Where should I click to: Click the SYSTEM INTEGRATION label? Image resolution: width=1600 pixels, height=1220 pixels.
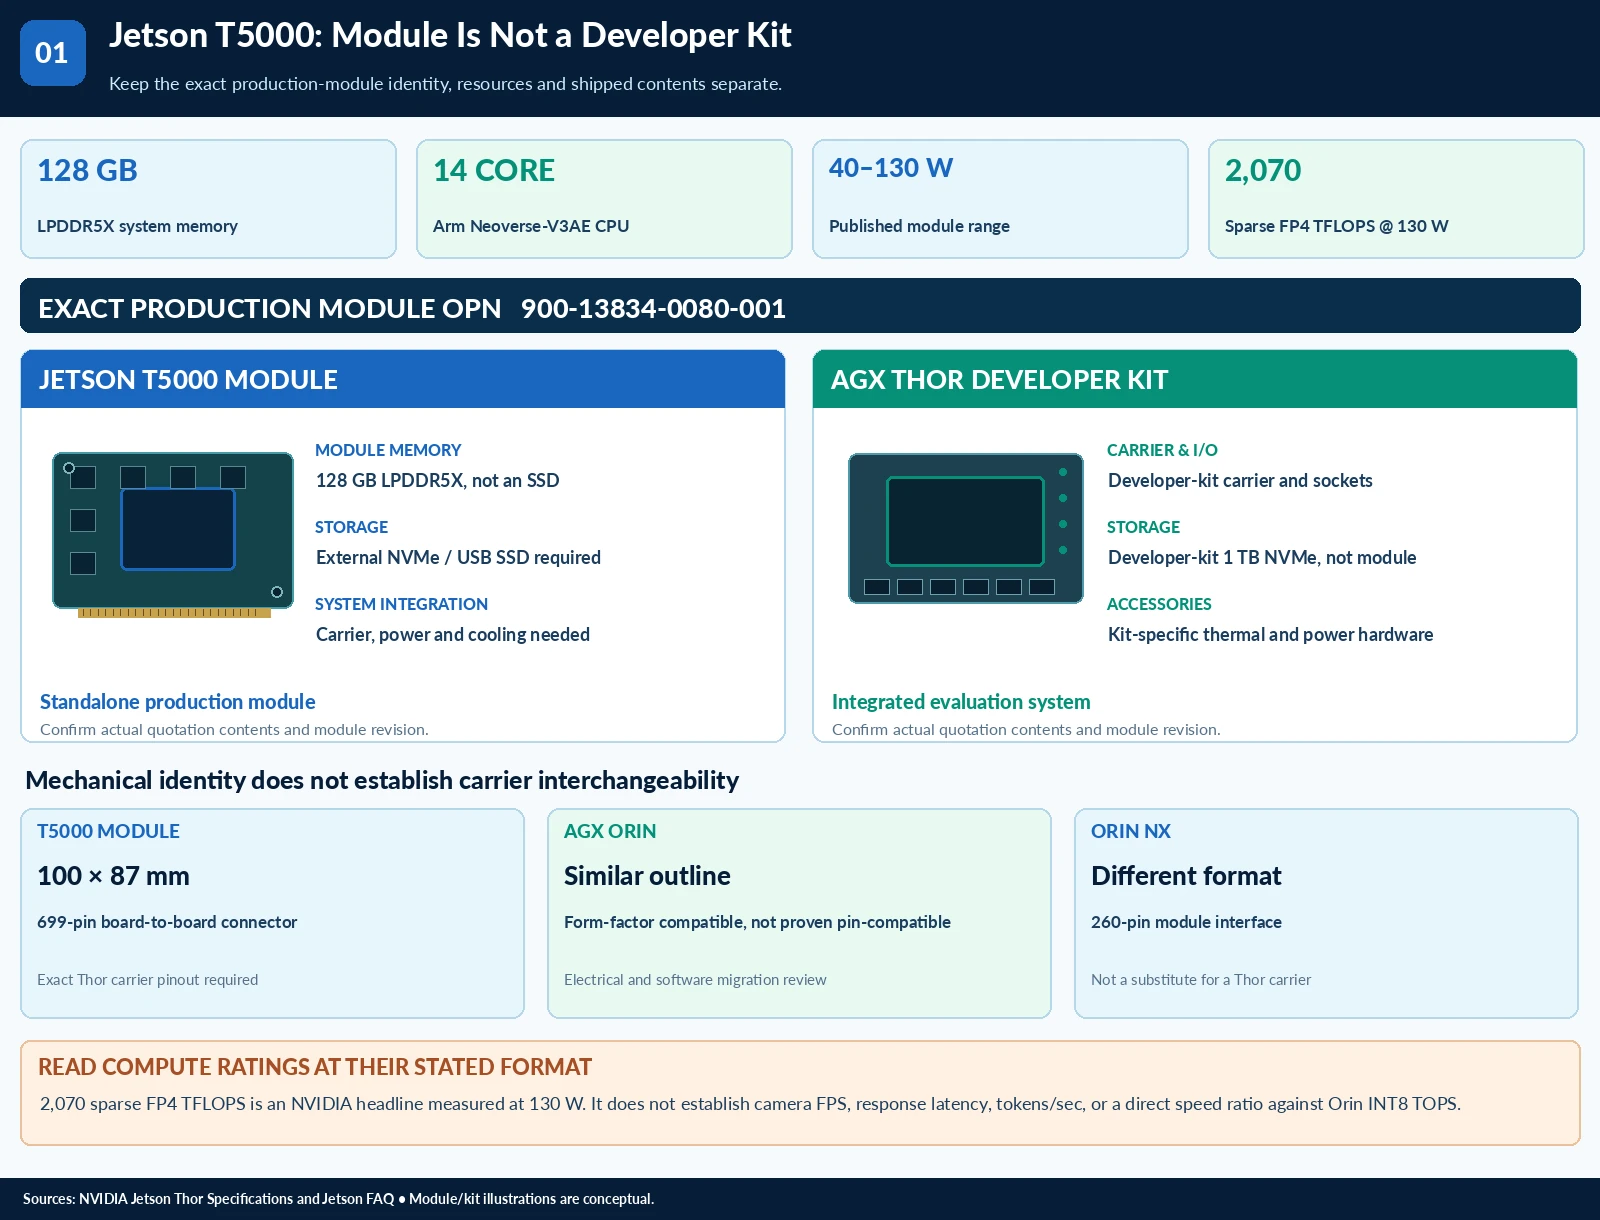pos(401,604)
